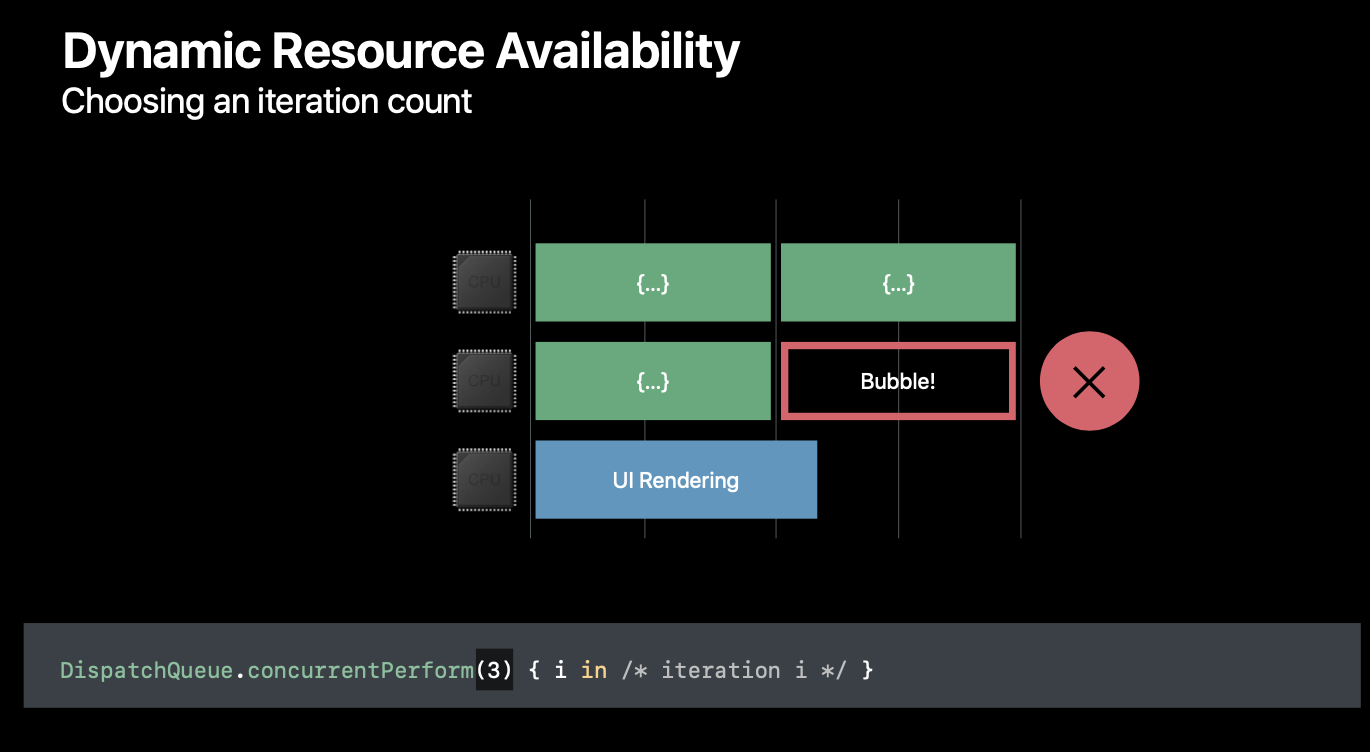Click the green {...} block left of Bubble!
This screenshot has width=1370, height=752.
653,381
